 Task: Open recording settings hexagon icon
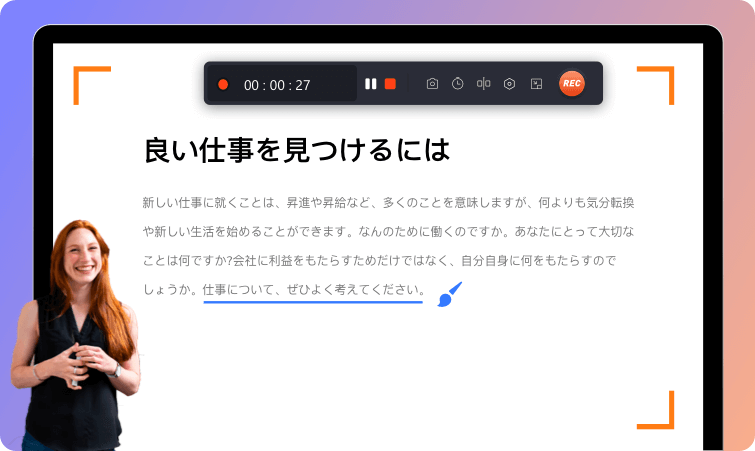coord(509,84)
